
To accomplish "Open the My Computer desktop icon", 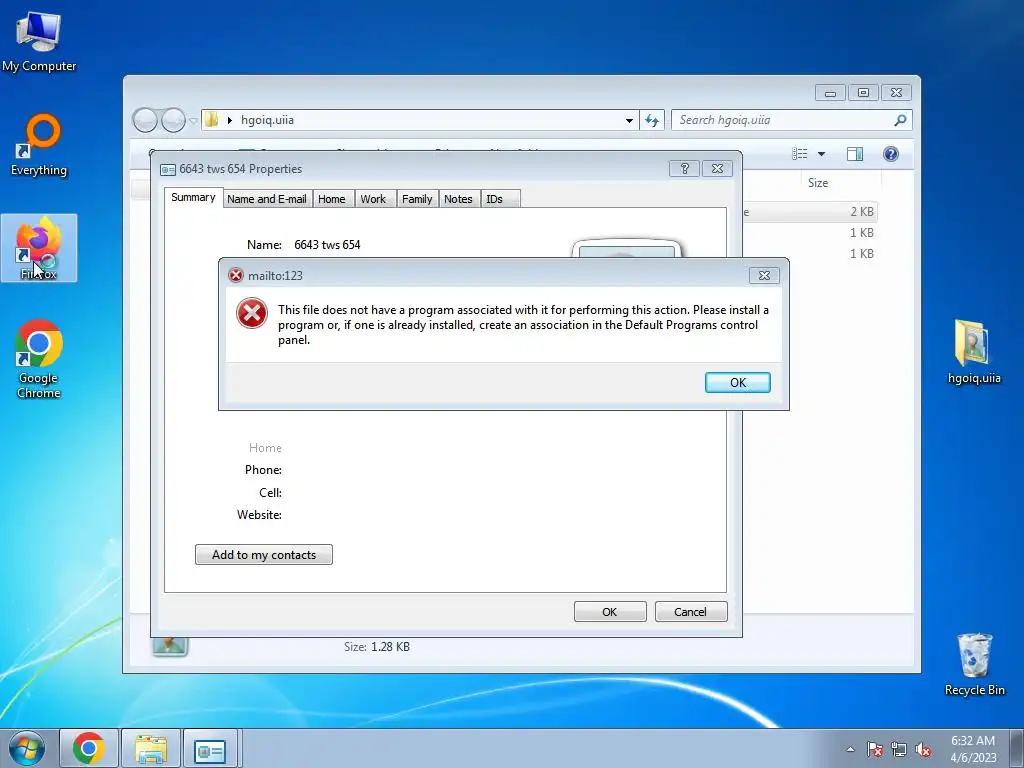I will pos(39,41).
